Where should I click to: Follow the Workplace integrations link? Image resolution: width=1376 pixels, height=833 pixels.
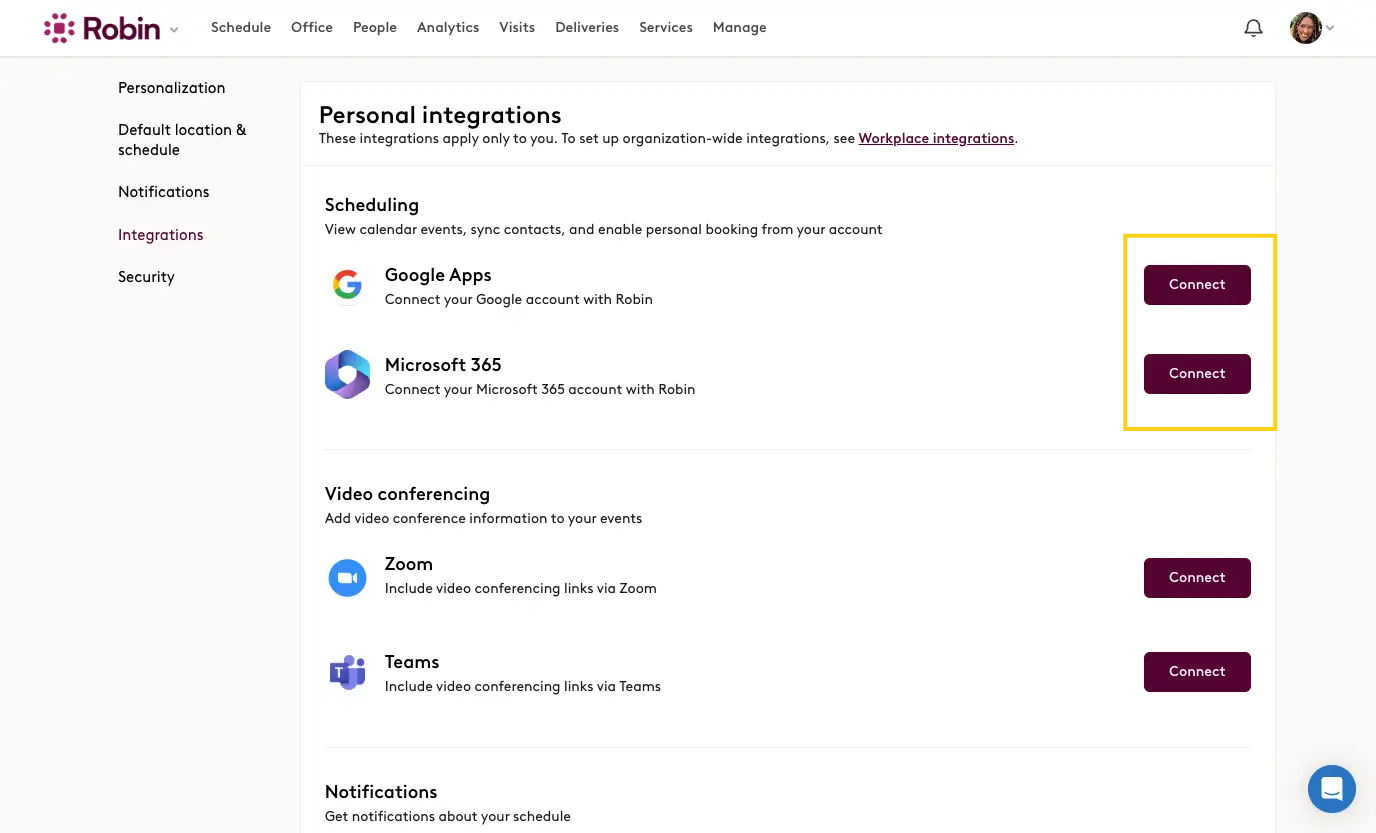[x=936, y=139]
